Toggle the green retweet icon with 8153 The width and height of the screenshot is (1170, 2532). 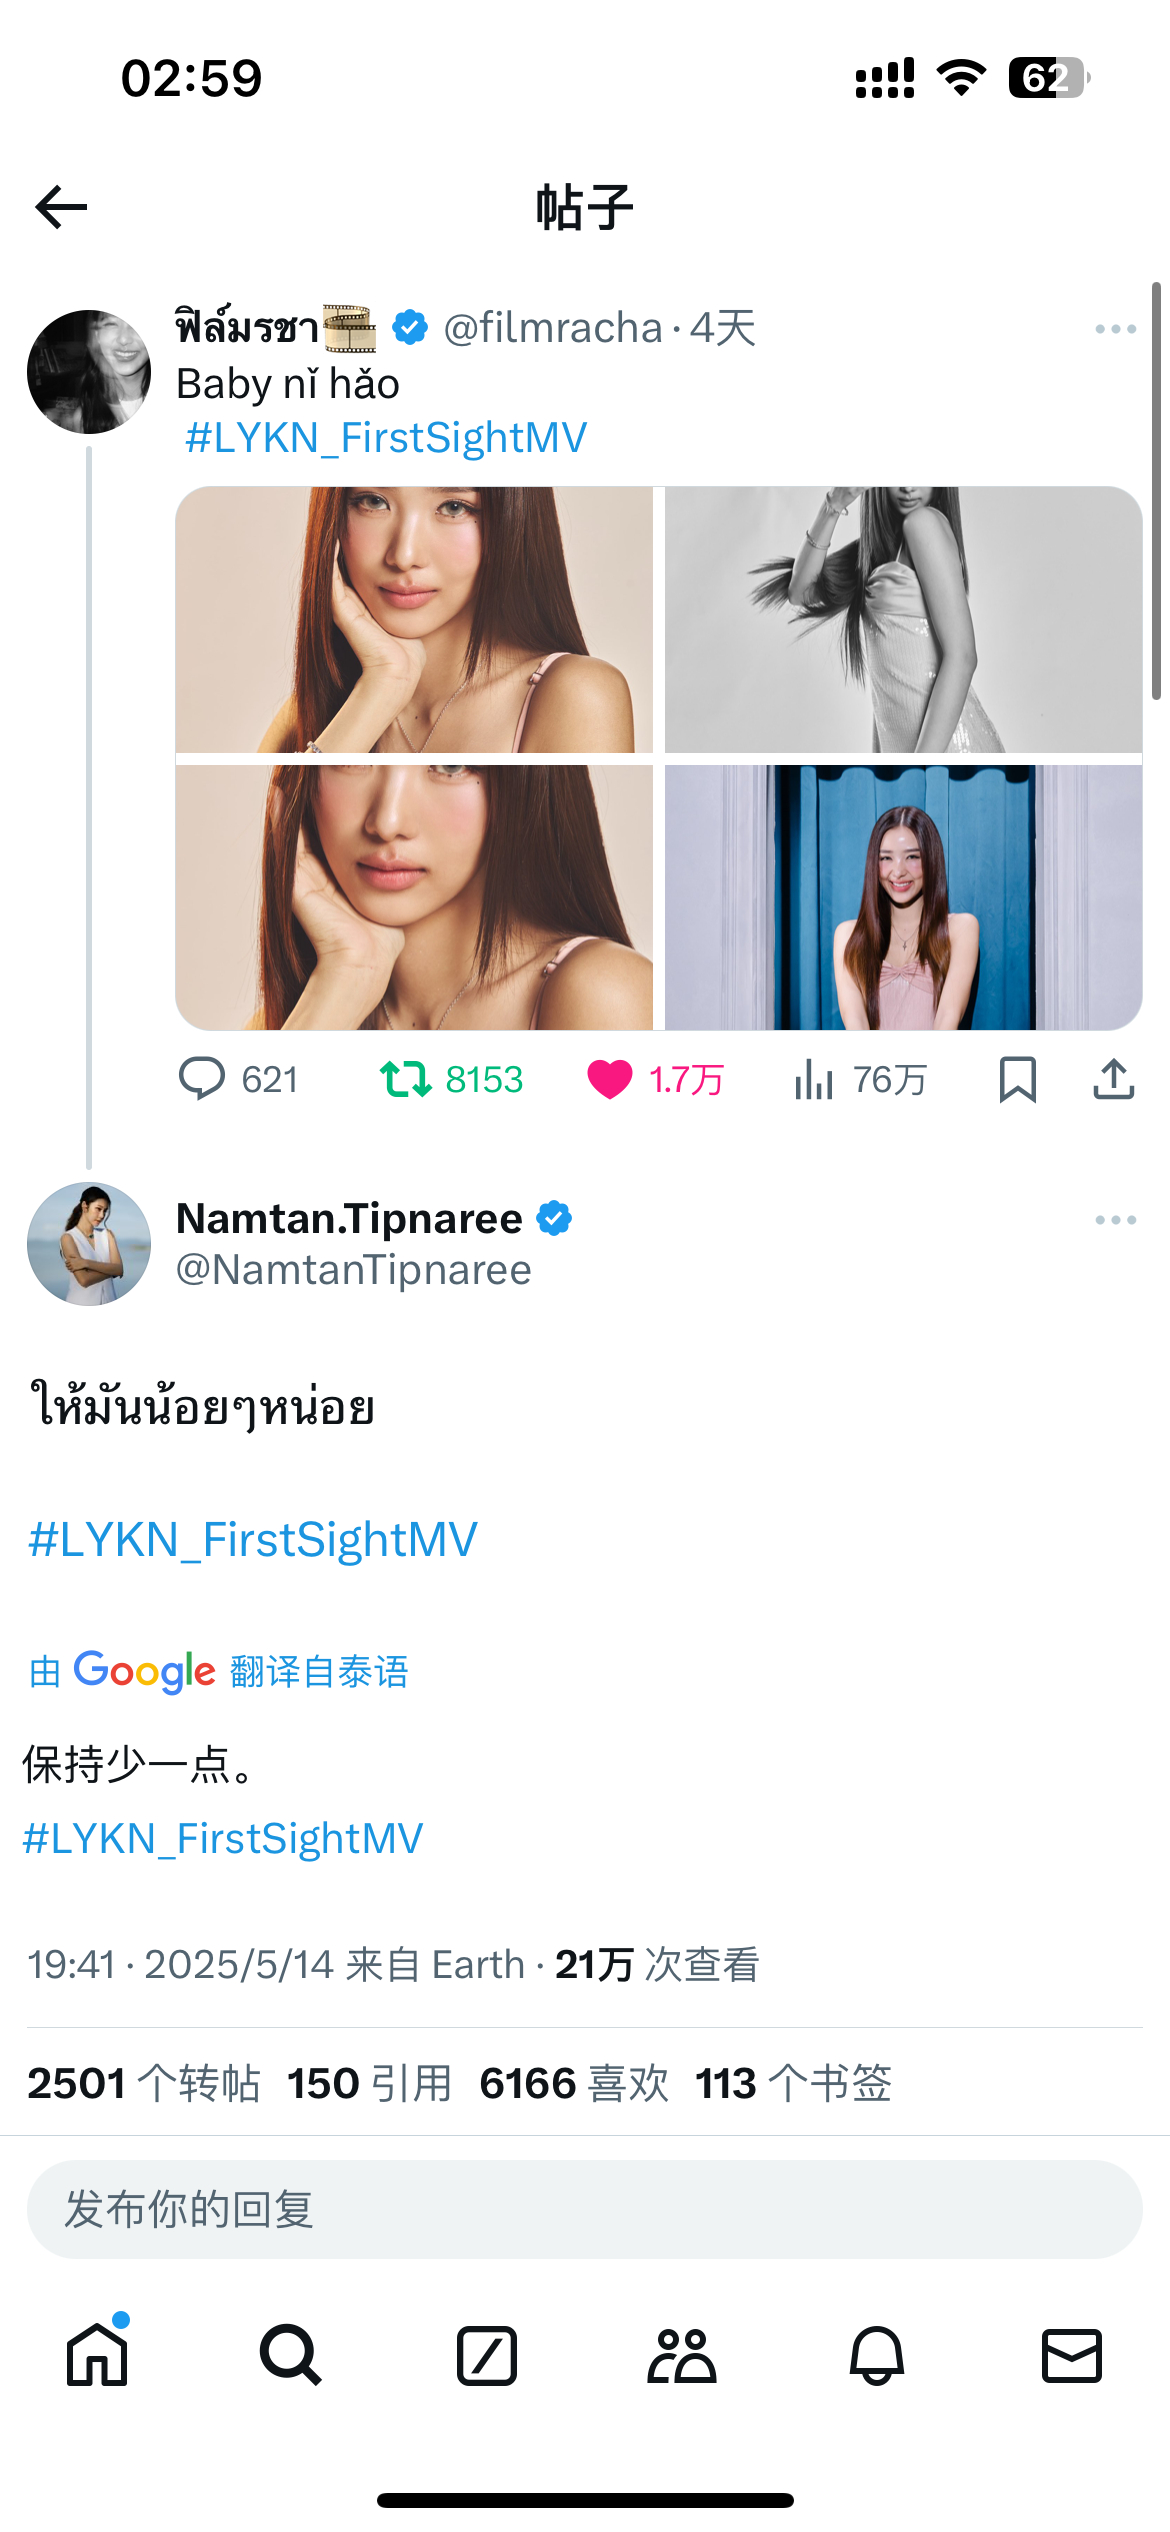click(406, 1079)
